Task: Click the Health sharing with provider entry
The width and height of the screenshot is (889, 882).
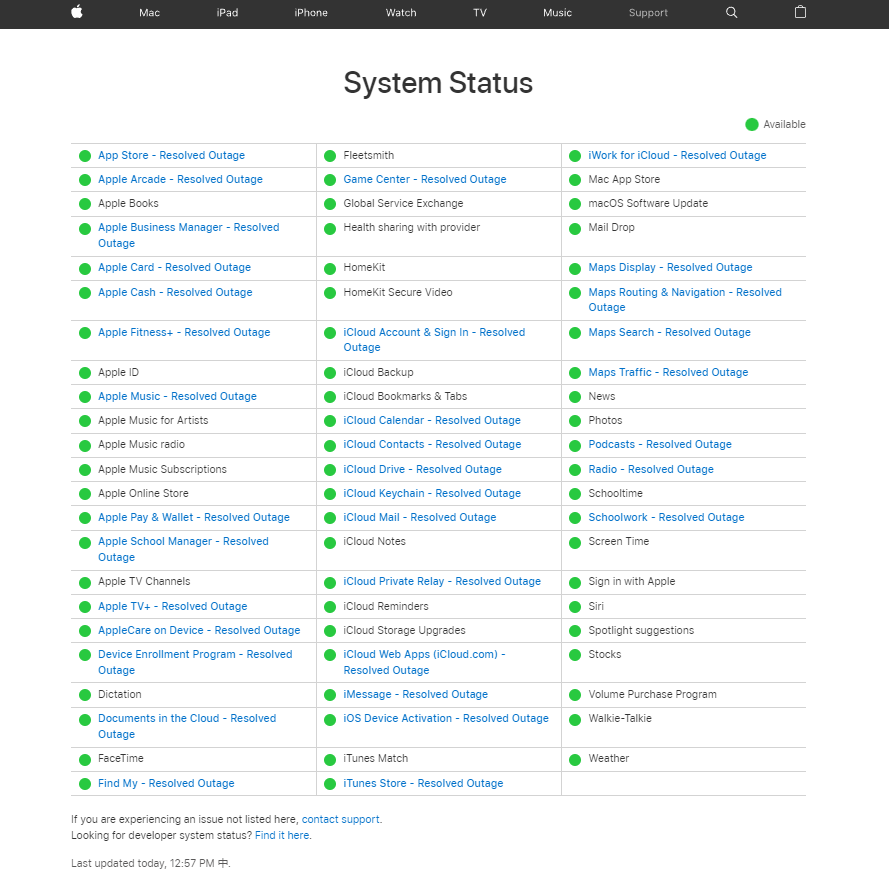Action: coord(412,227)
